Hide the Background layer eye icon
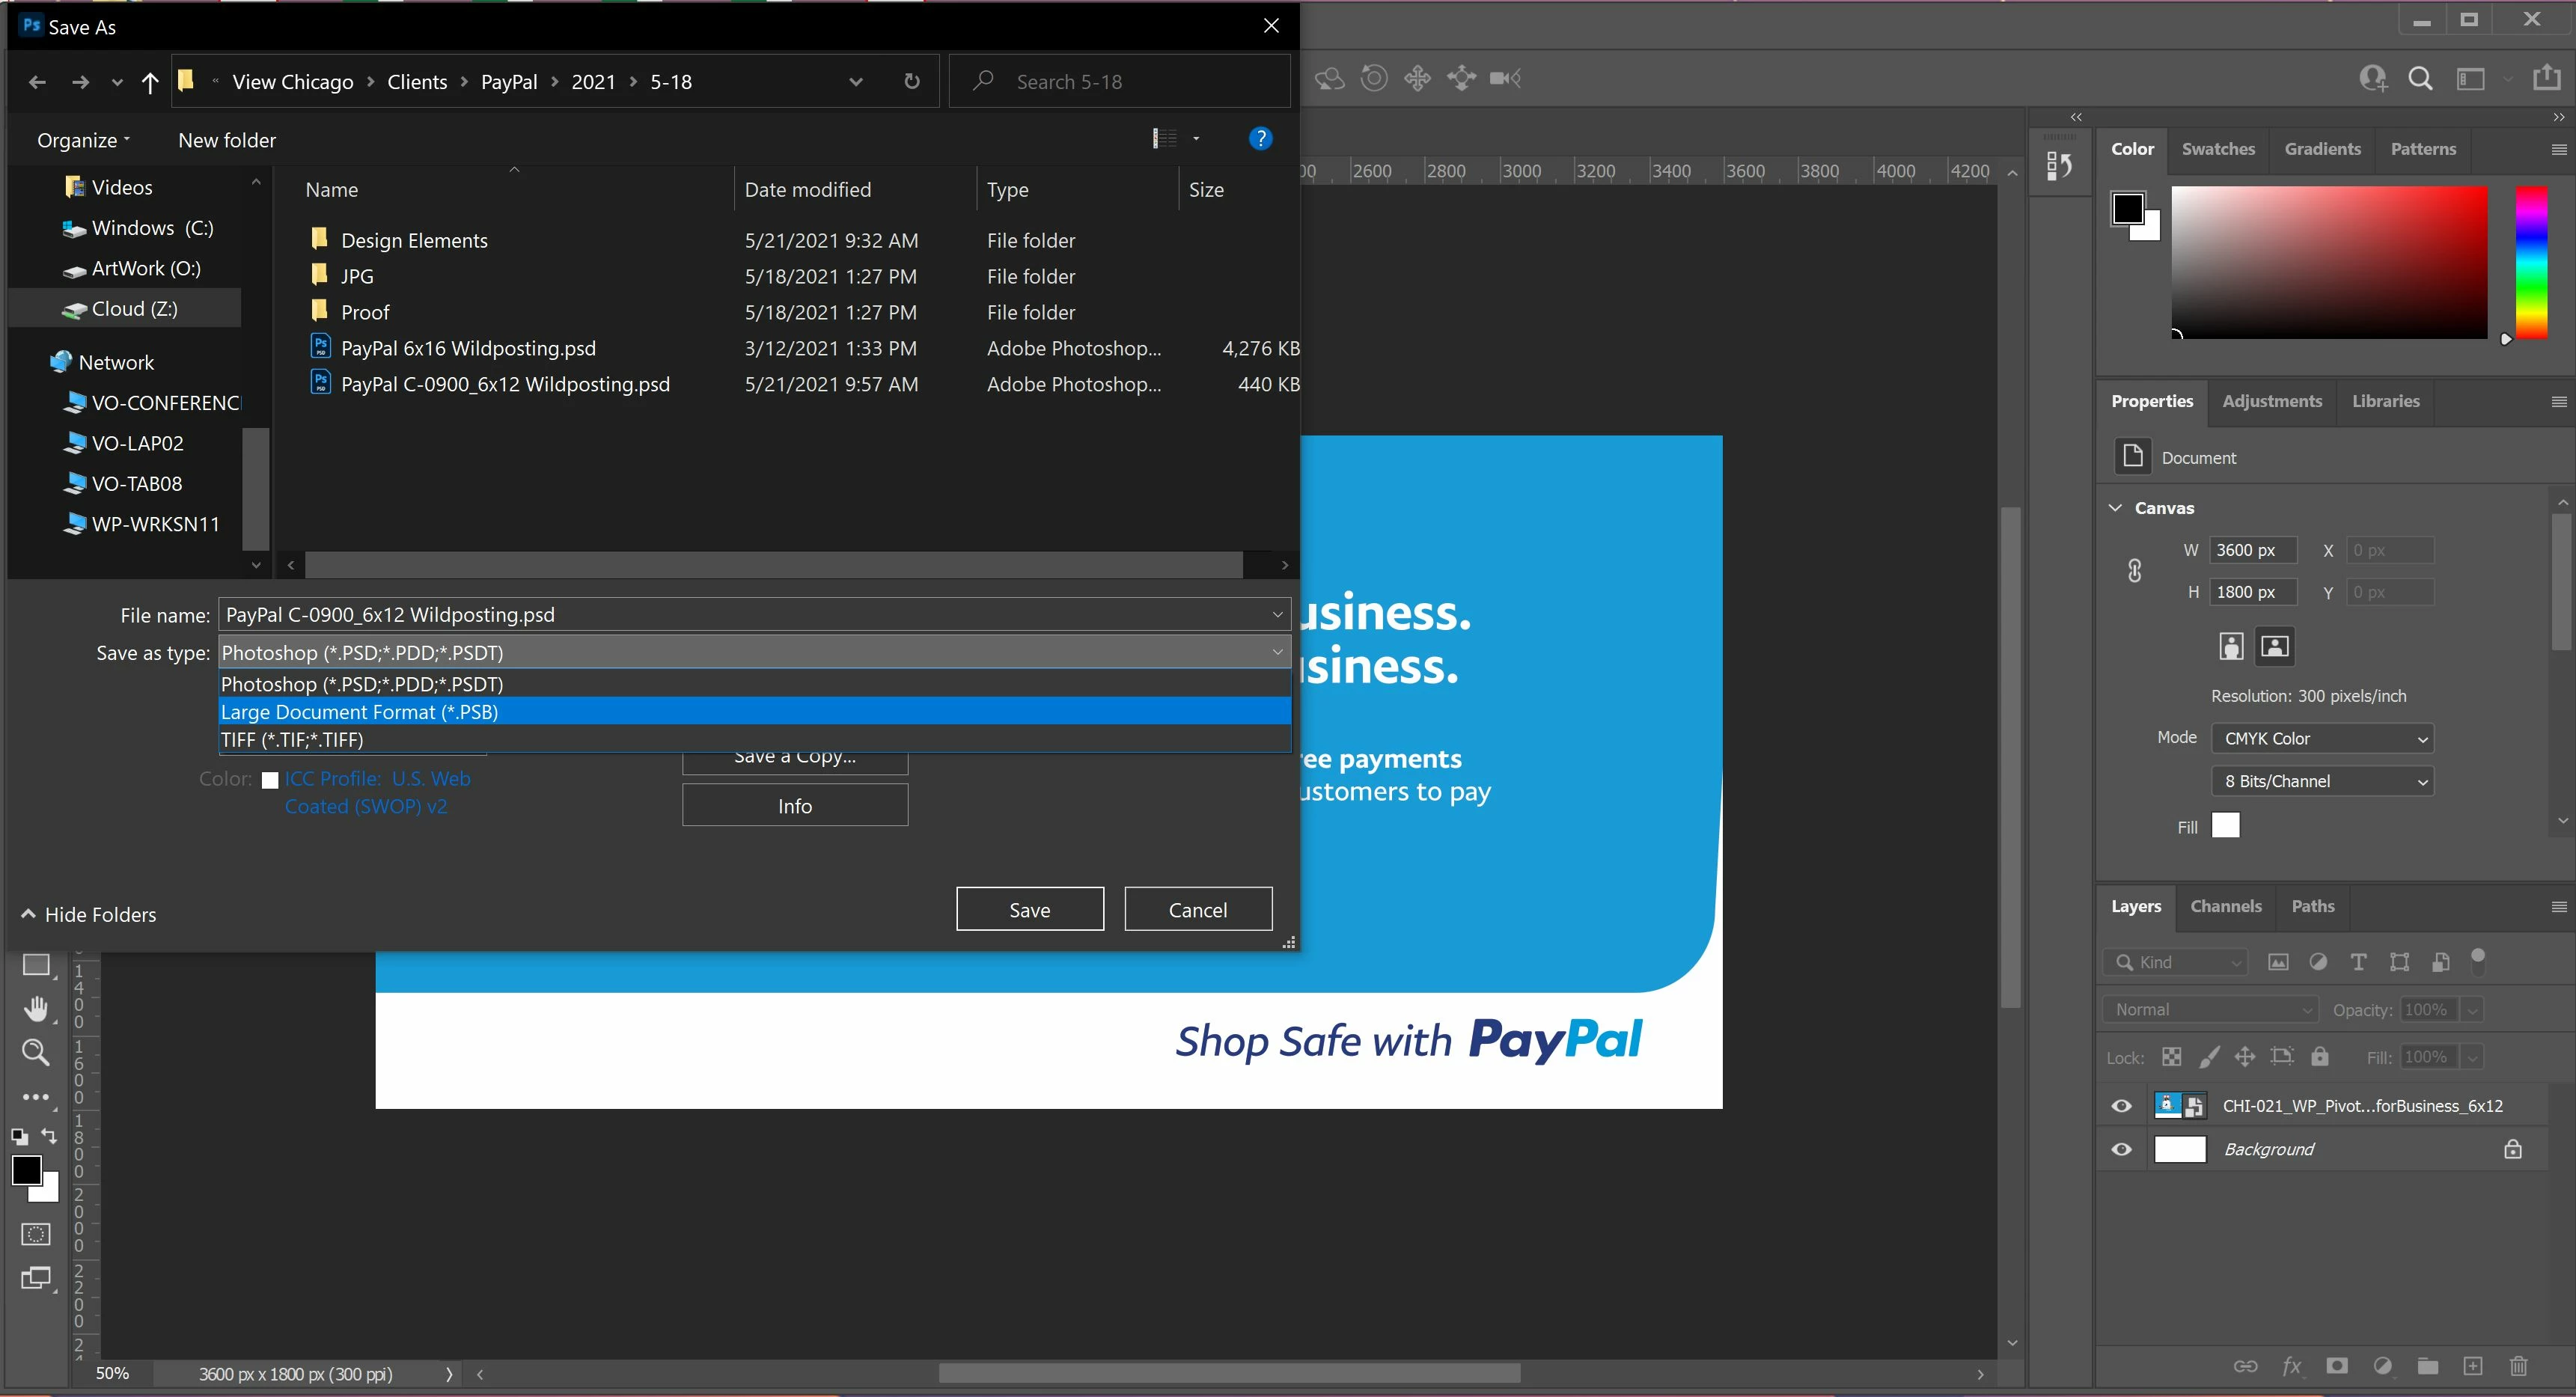2576x1397 pixels. 2121,1149
